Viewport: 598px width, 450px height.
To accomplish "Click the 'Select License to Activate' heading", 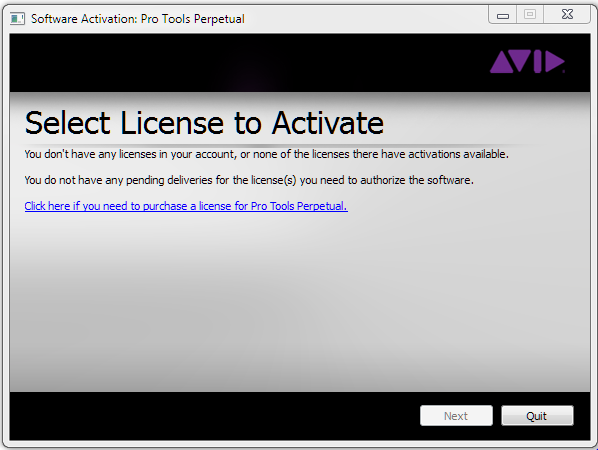I will pos(204,123).
